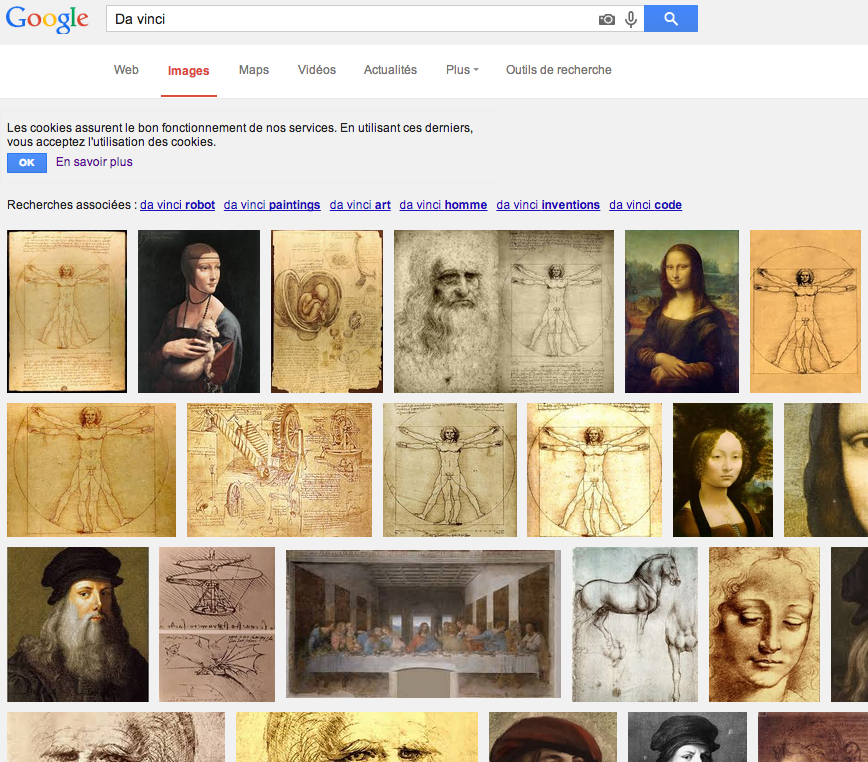868x762 pixels.
Task: Submit search with the blue magnifier button
Action: 671,19
